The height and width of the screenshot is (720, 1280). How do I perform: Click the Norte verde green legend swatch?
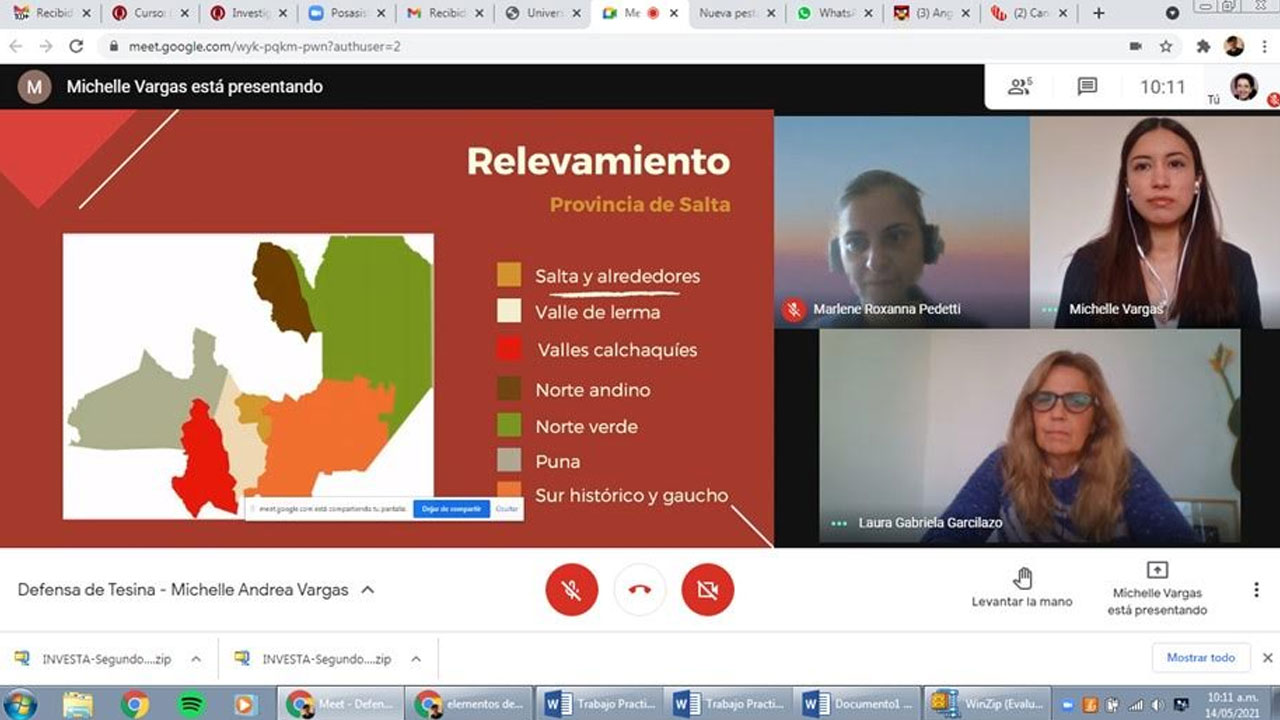(x=509, y=425)
